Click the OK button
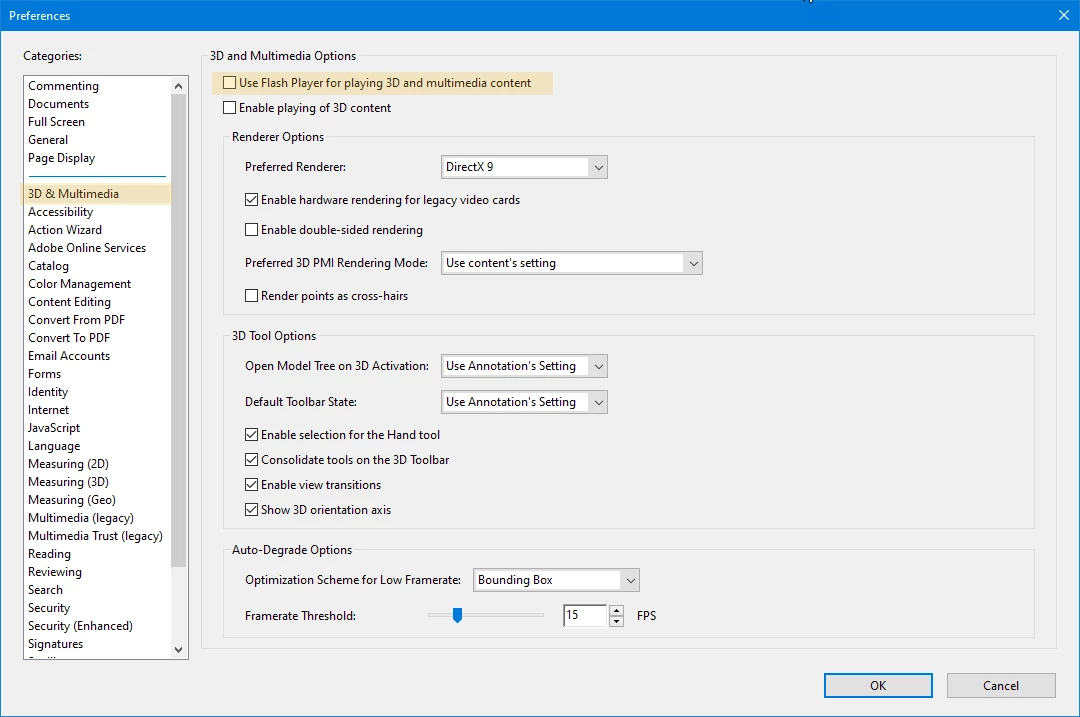 [877, 685]
